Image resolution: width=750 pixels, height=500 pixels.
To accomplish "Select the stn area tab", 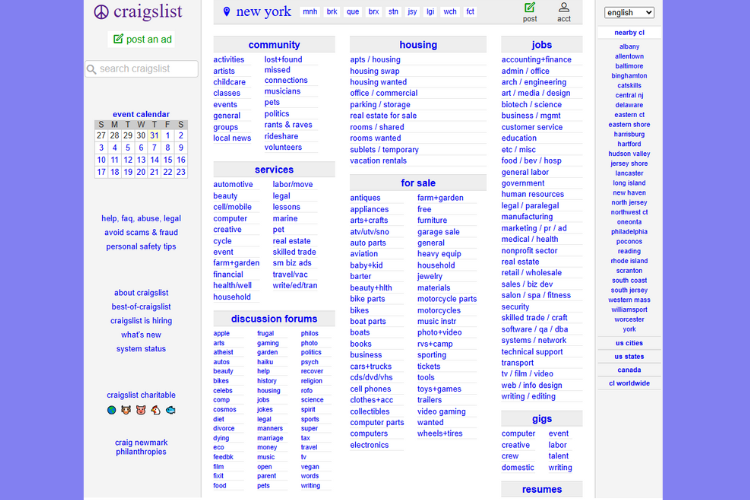I will (393, 11).
